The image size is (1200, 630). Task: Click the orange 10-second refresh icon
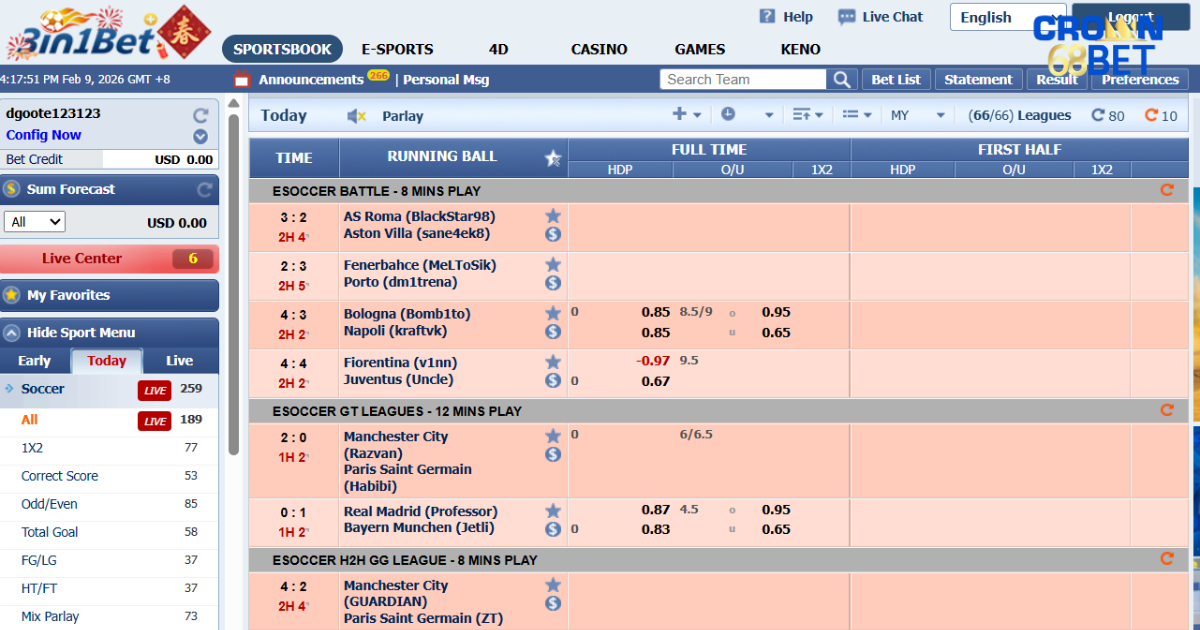click(x=1151, y=116)
